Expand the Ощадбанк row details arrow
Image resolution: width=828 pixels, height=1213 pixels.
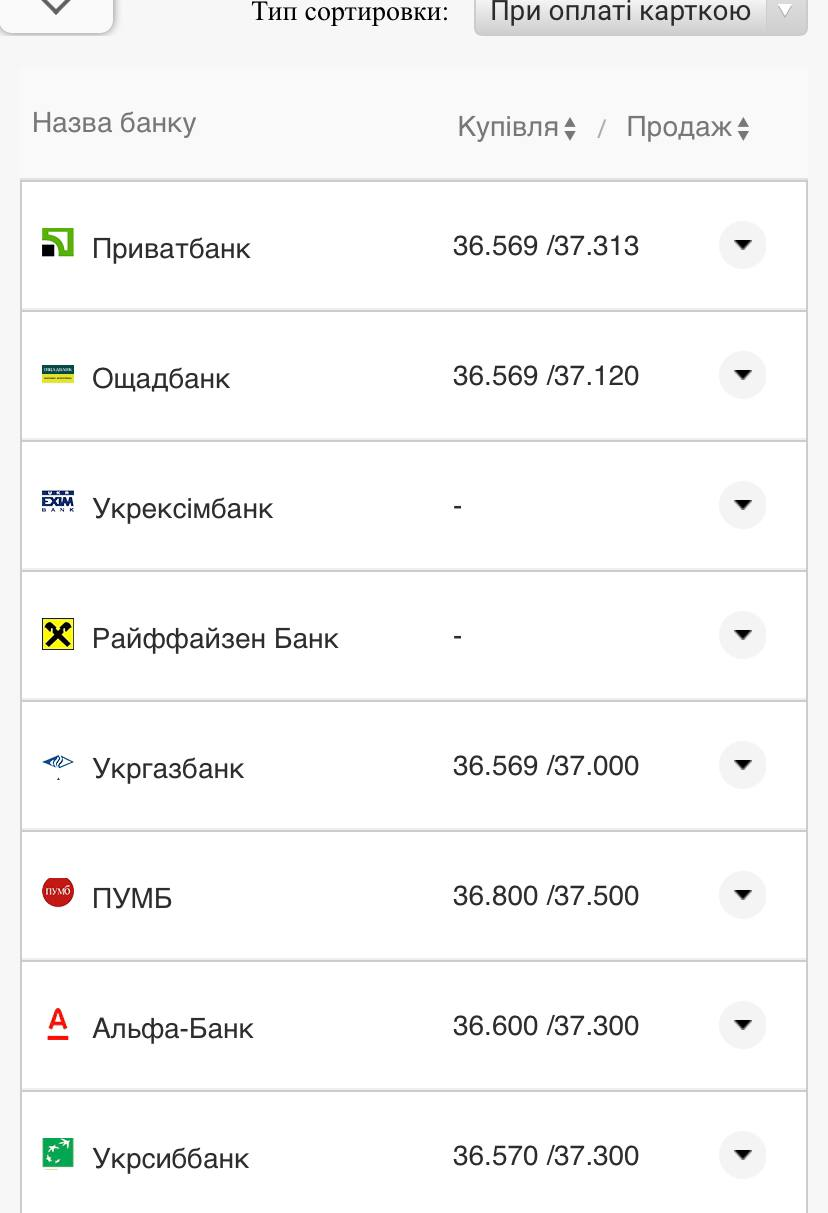(742, 375)
